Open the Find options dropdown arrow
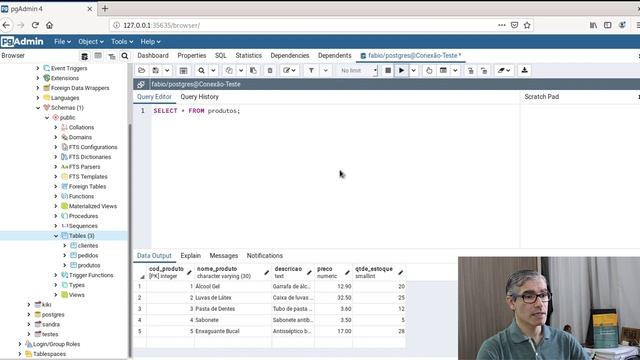 click(213, 70)
